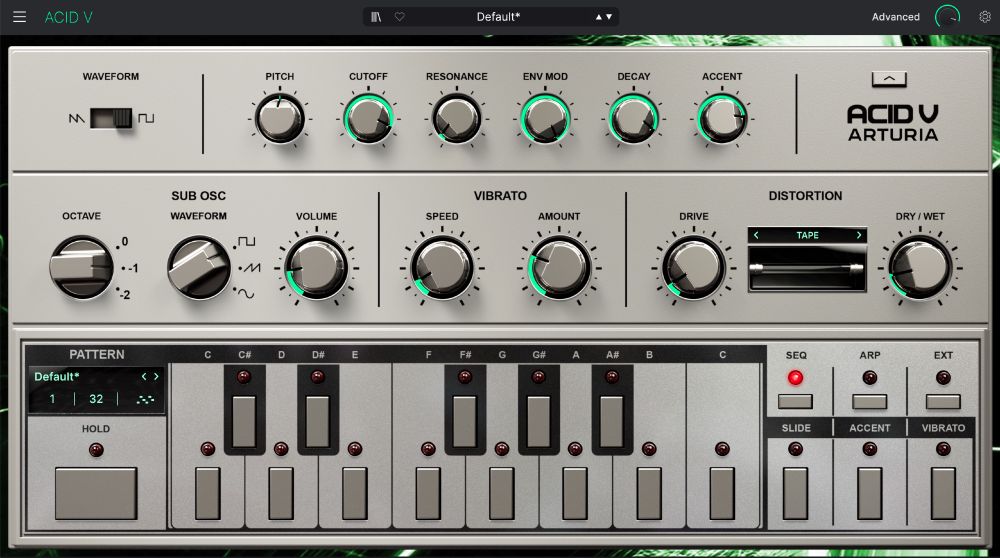Click the CUTOFF knob
The height and width of the screenshot is (558, 1000).
[x=368, y=119]
